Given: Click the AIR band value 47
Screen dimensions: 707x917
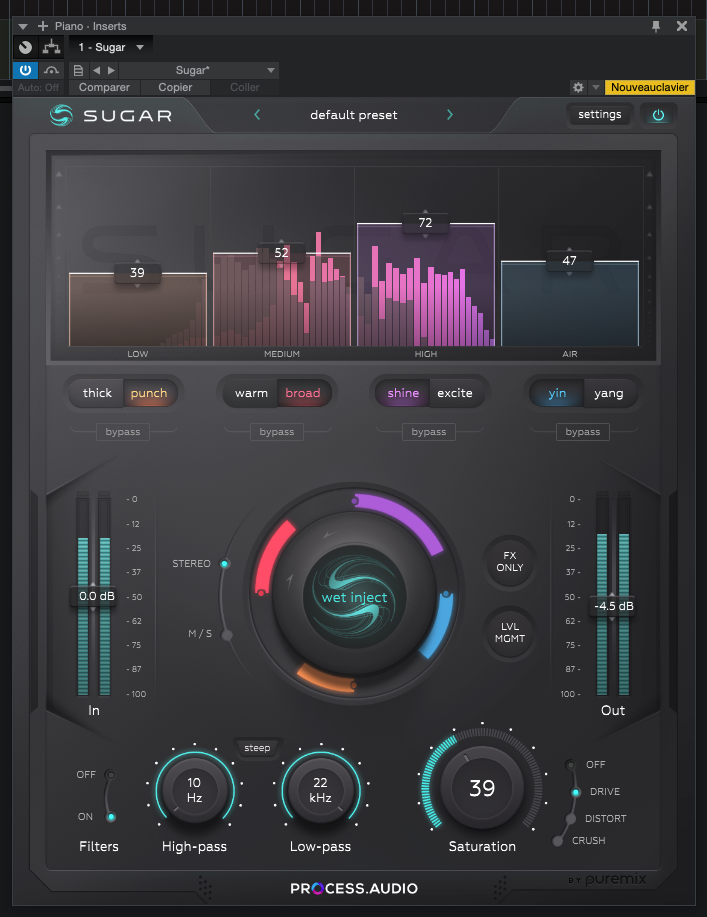Looking at the screenshot, I should pyautogui.click(x=569, y=261).
